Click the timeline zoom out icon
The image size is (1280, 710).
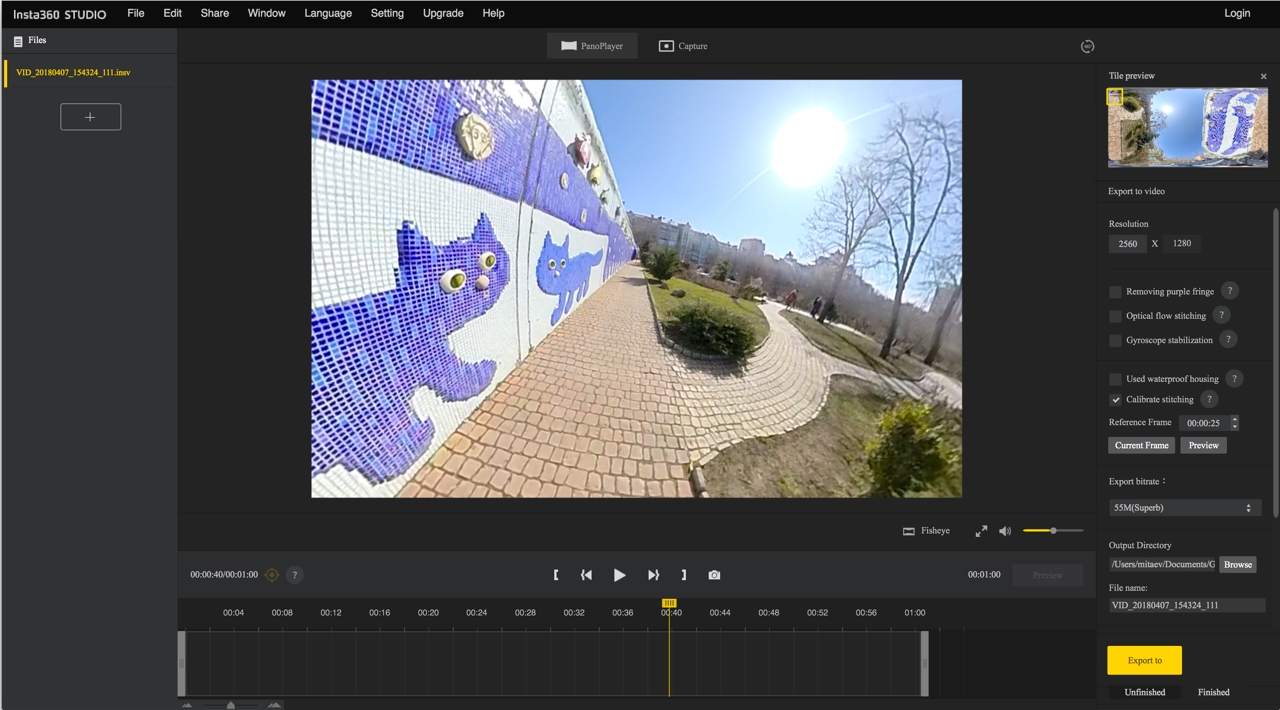point(187,705)
